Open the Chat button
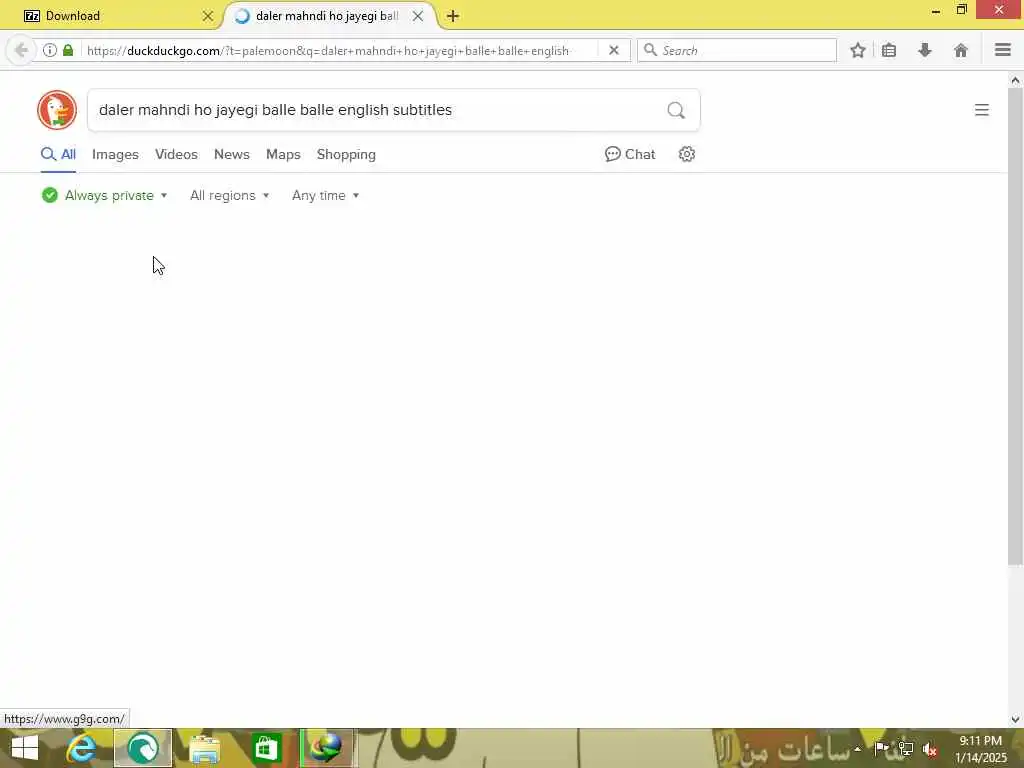The height and width of the screenshot is (768, 1024). tap(630, 154)
